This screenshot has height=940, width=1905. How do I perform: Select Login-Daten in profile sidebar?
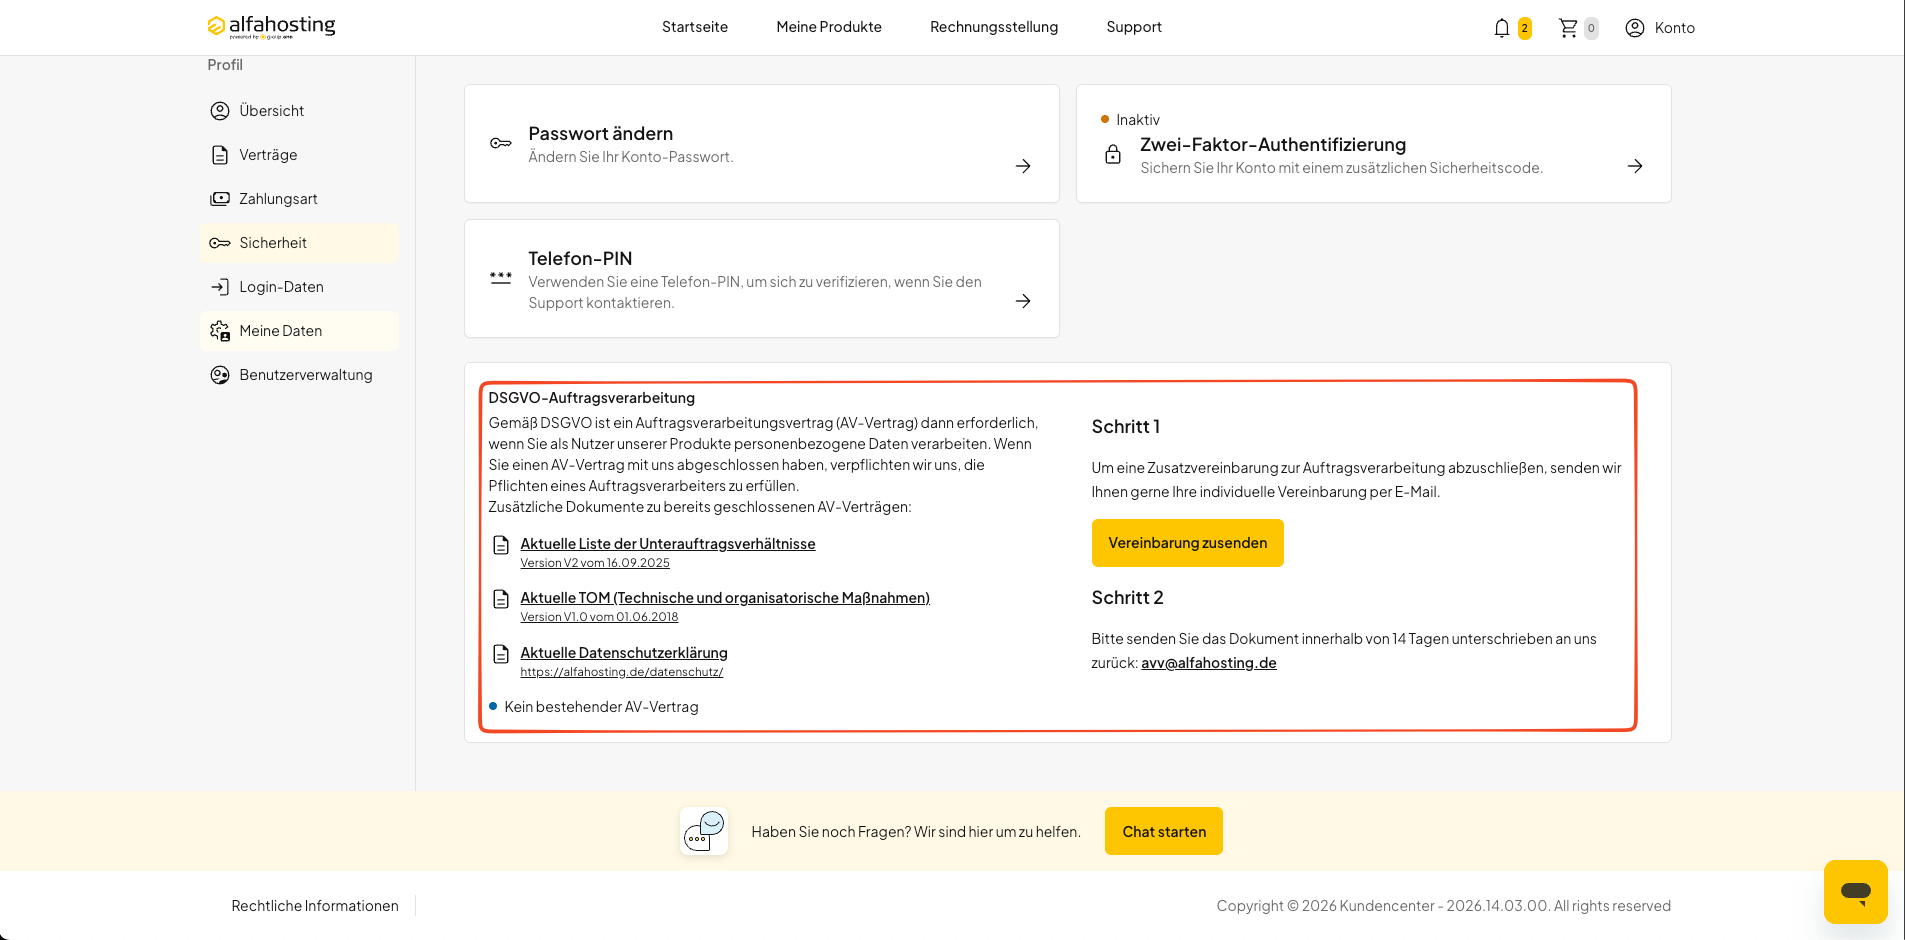299,287
